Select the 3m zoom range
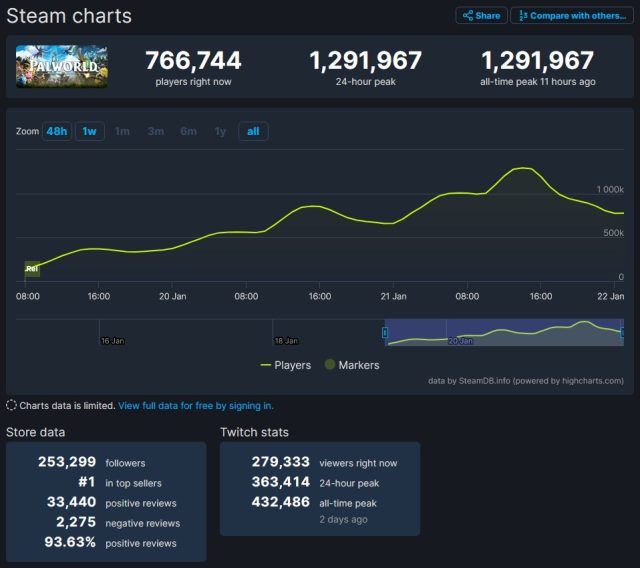 (x=156, y=131)
